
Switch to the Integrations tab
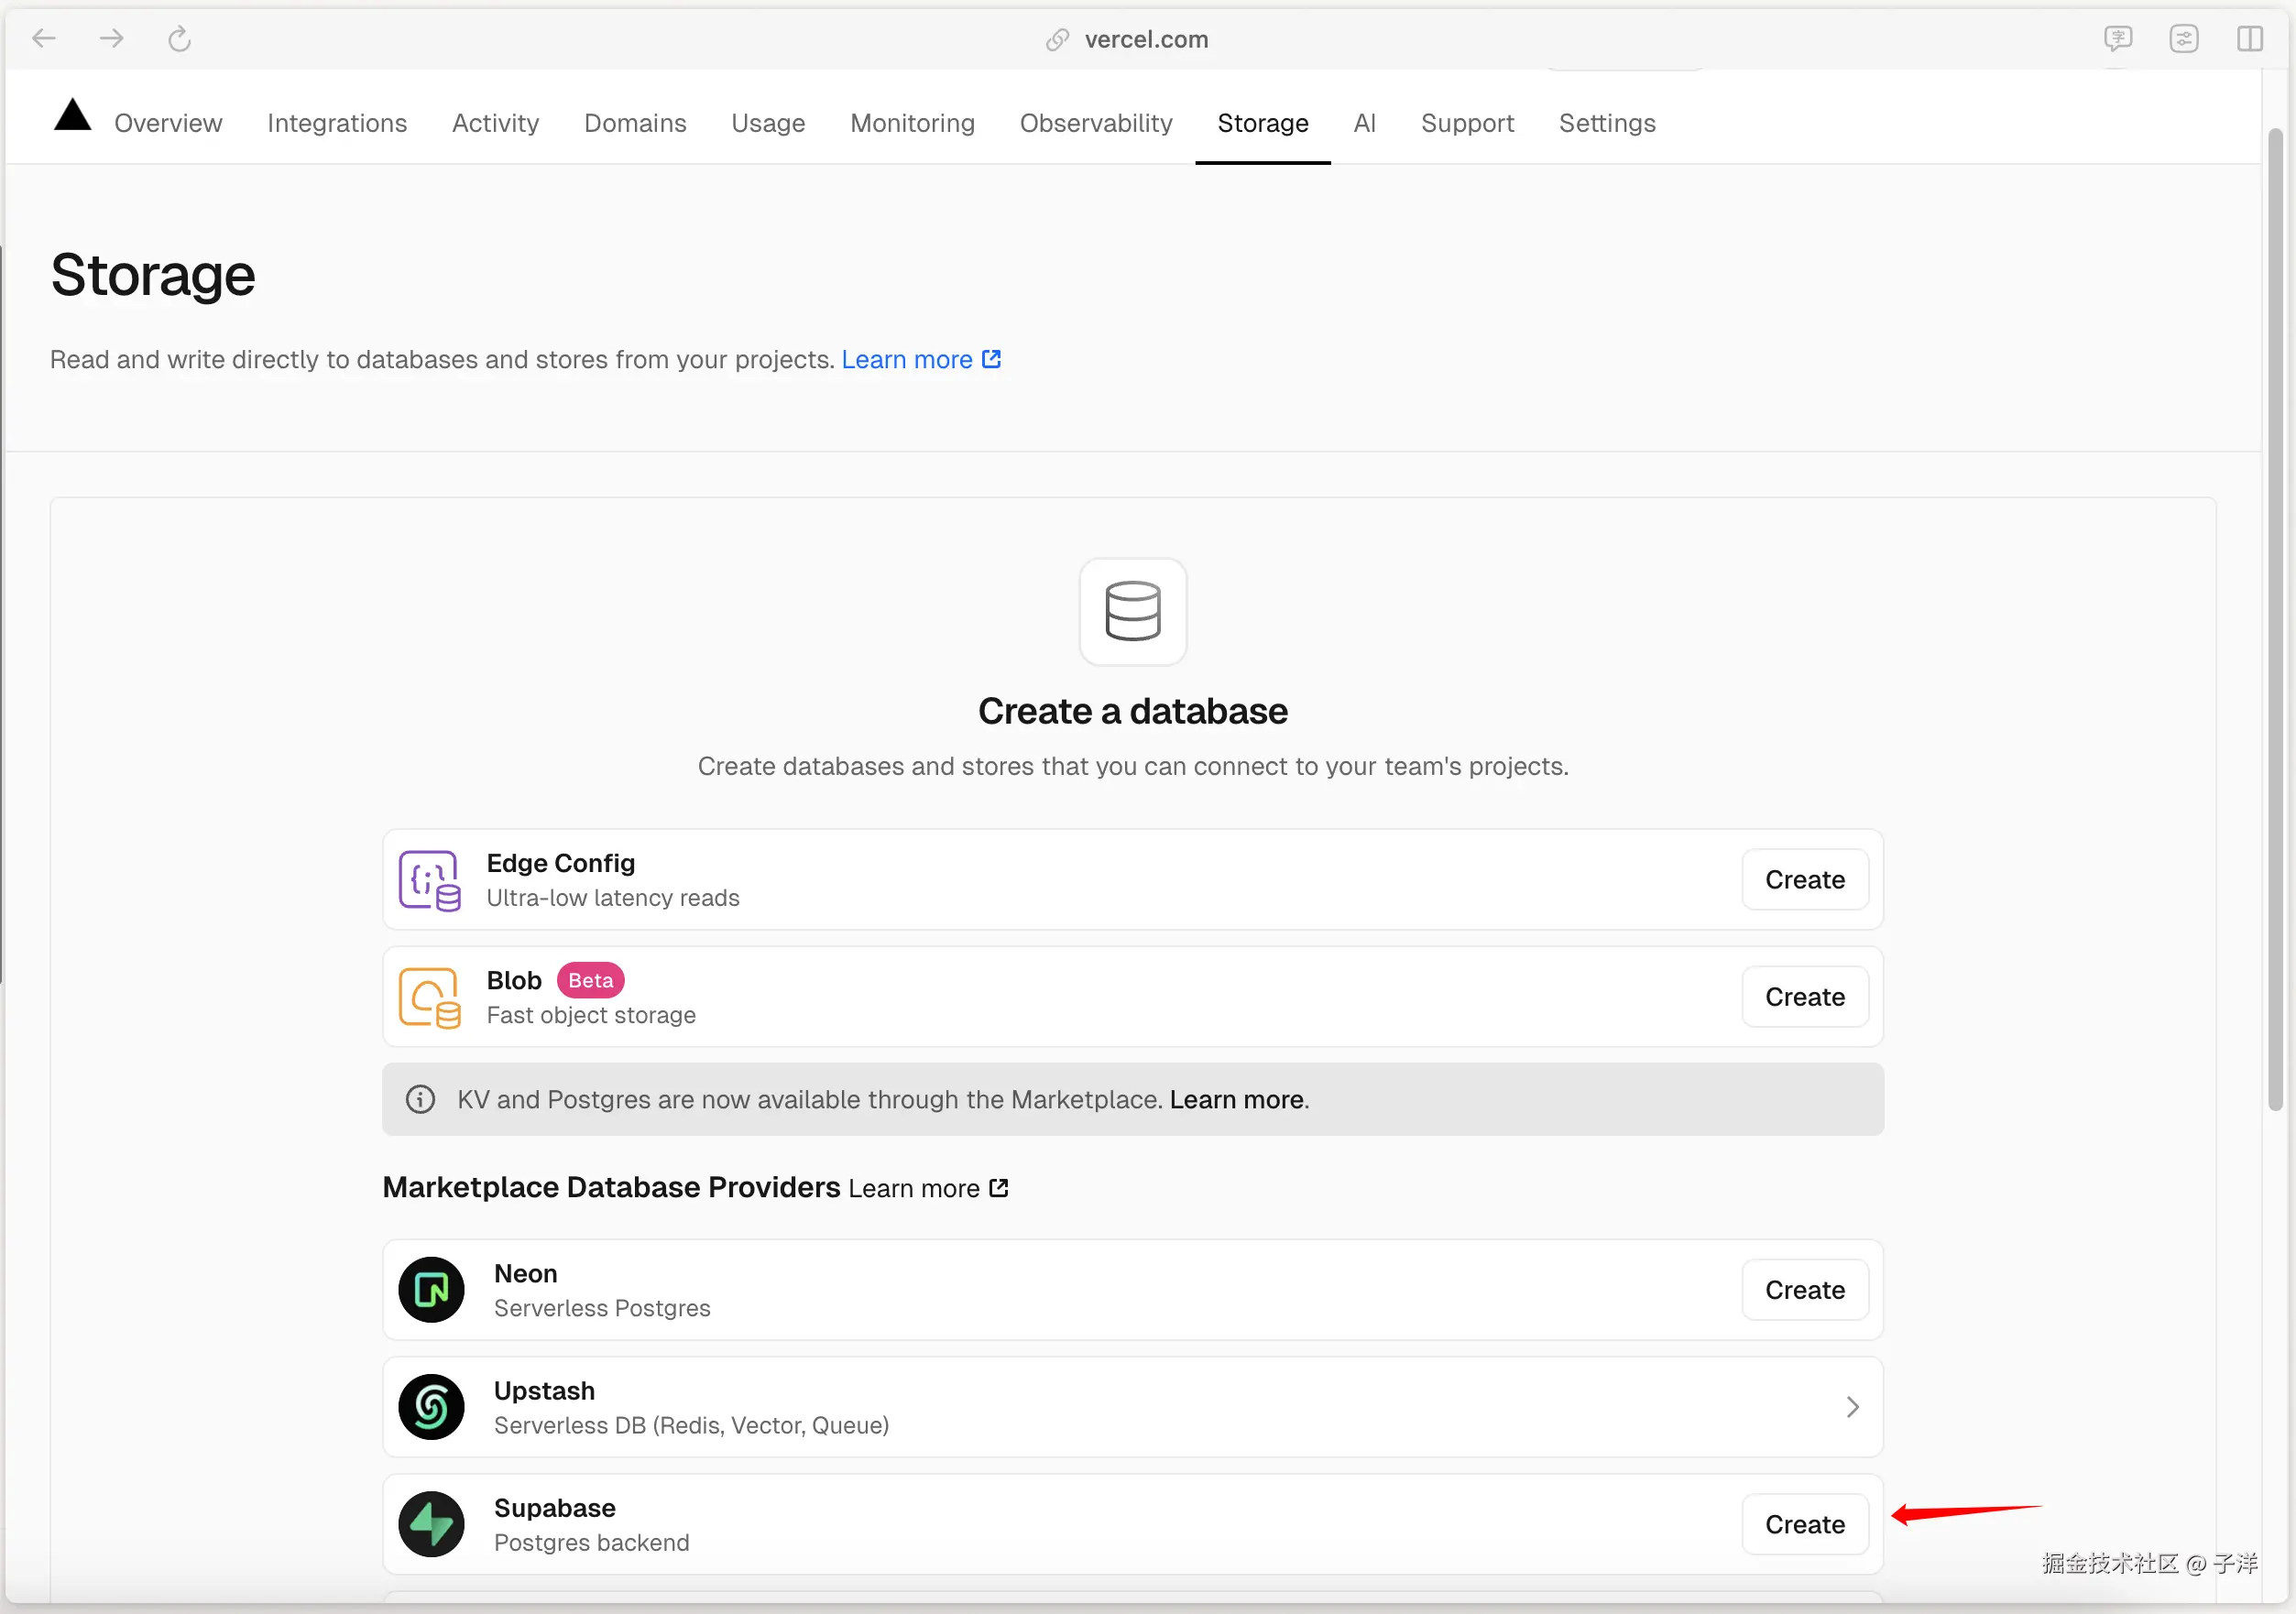click(337, 123)
